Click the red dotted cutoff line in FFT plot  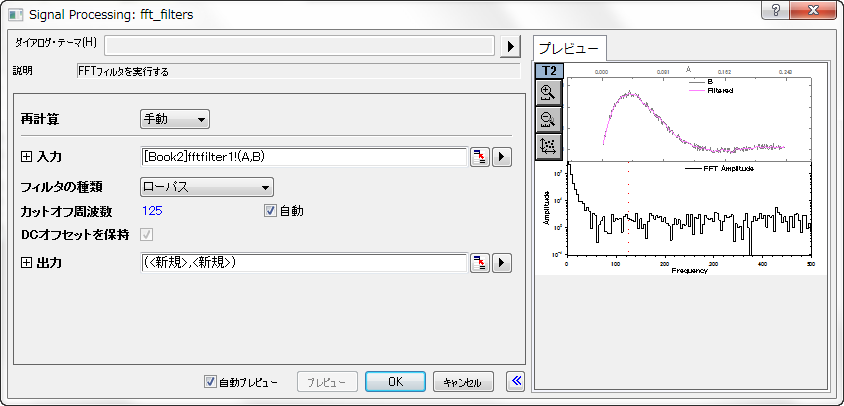[628, 209]
